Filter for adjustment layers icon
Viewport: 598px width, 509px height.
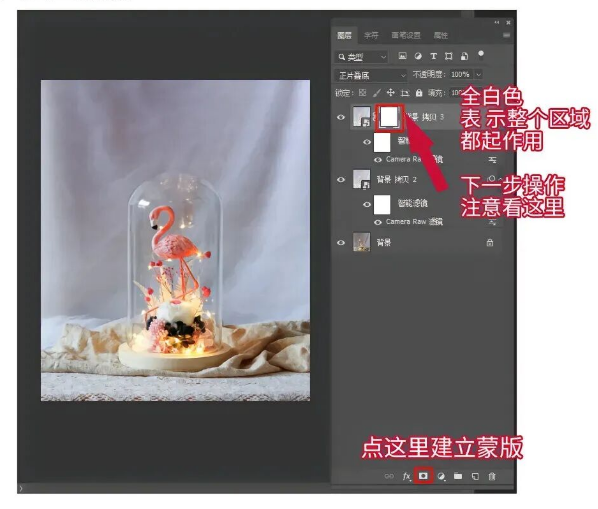click(x=418, y=56)
